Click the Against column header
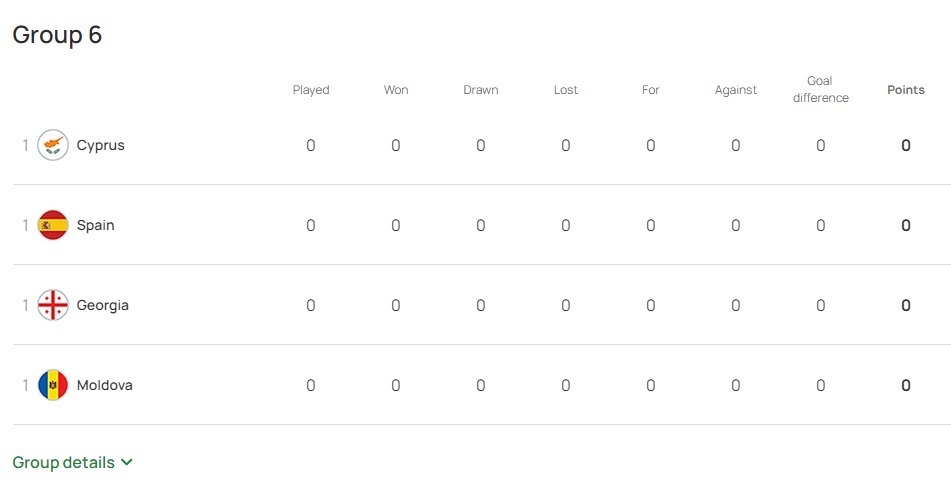951x490 pixels. 736,90
